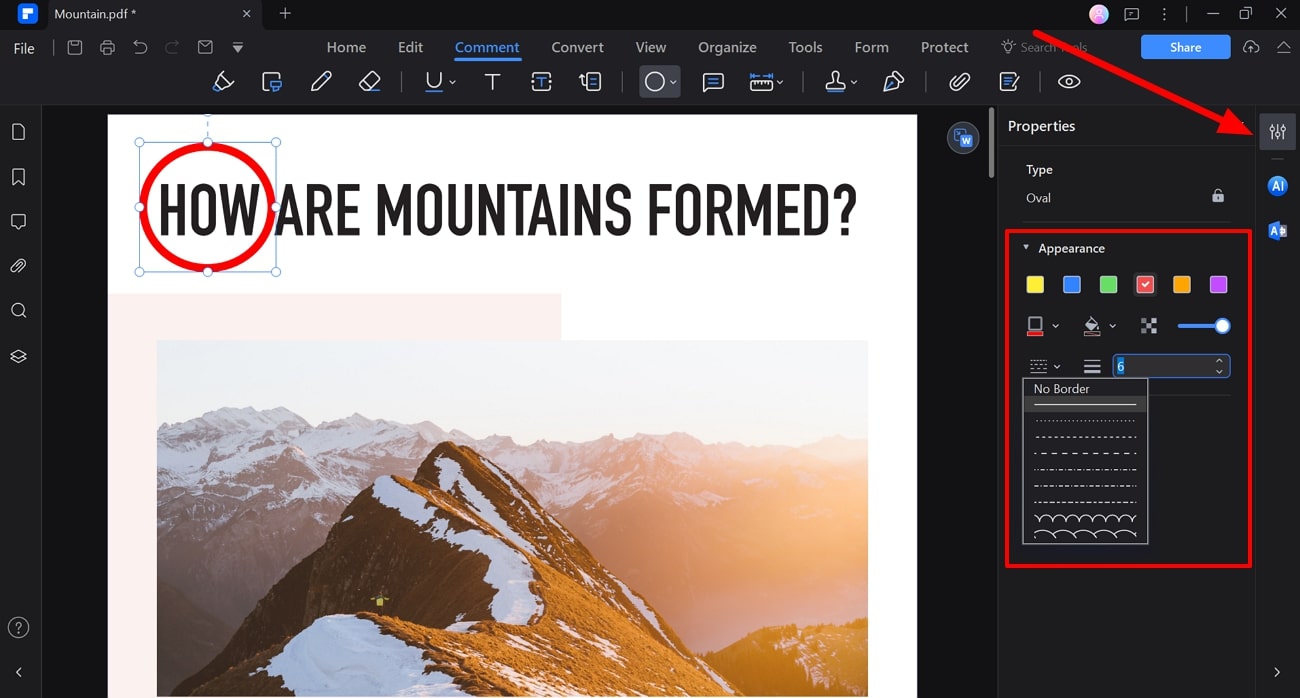
Task: Open the Organize tab
Action: (727, 47)
